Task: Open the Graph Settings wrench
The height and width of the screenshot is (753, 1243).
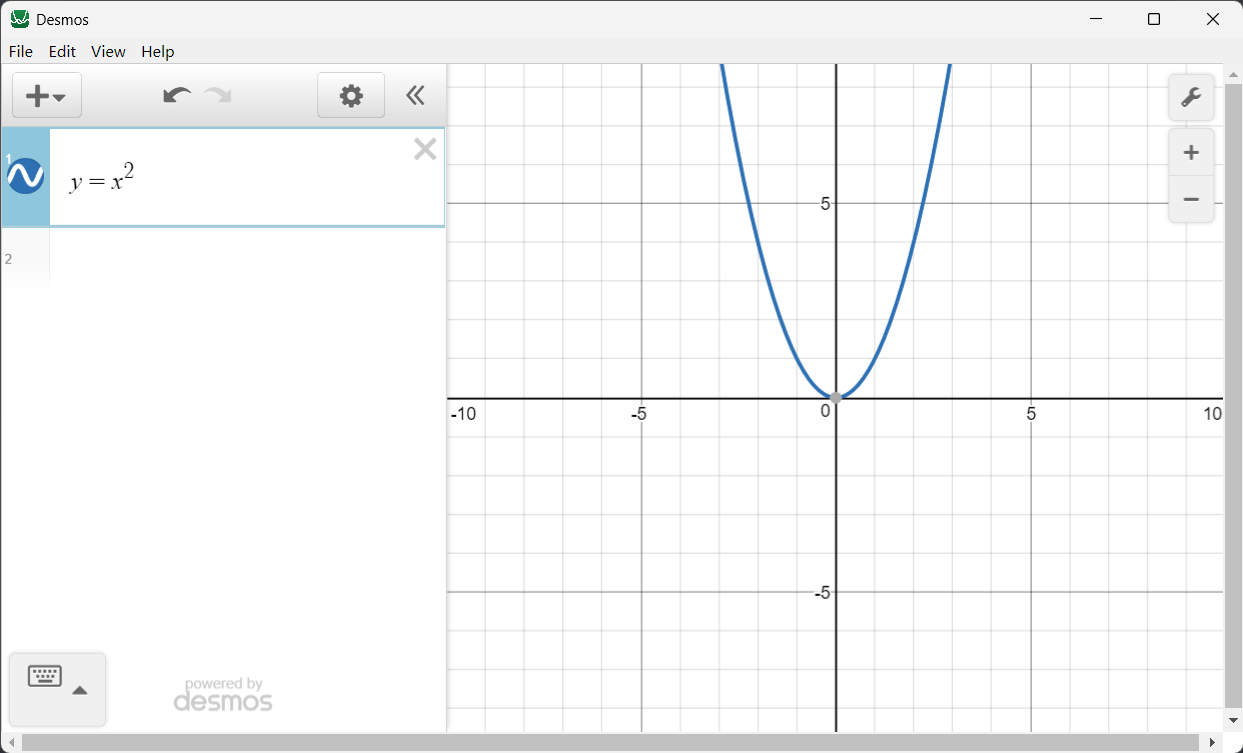Action: pyautogui.click(x=1191, y=97)
